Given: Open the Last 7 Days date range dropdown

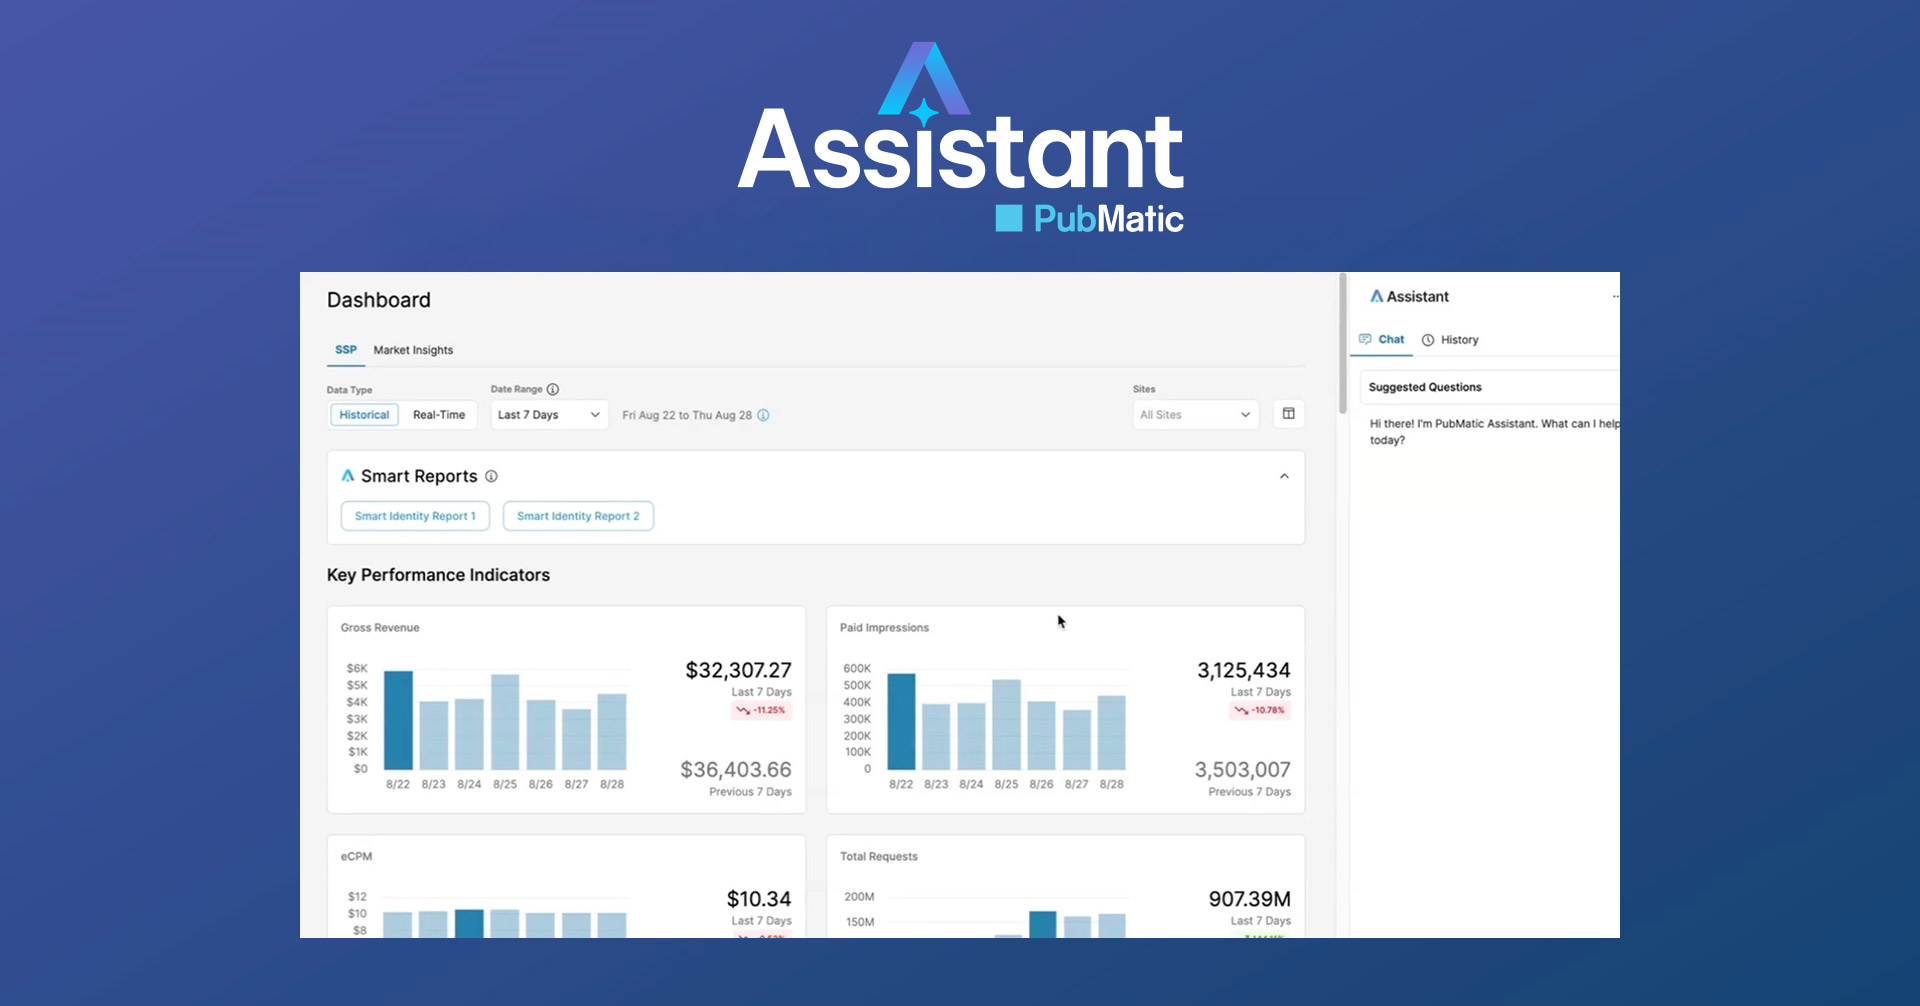Looking at the screenshot, I should point(548,414).
